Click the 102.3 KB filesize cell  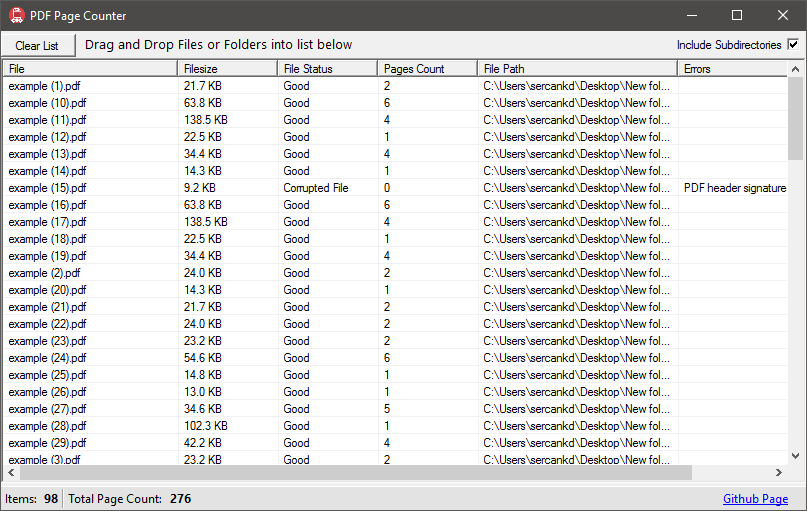pyautogui.click(x=206, y=426)
